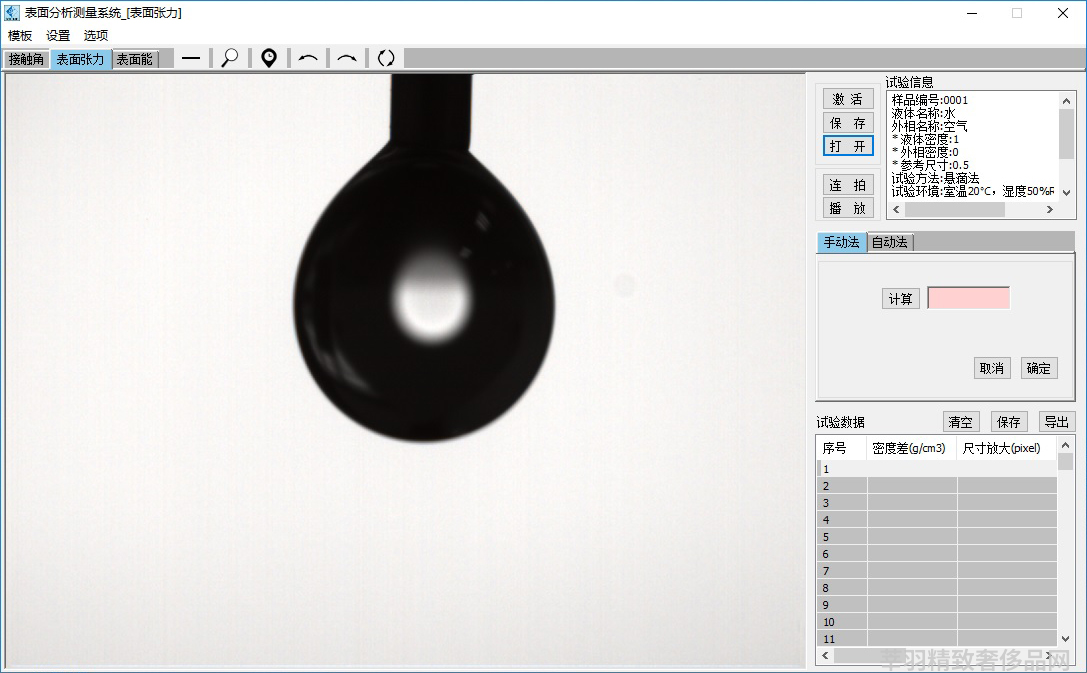The image size is (1087, 673).
Task: Select row 2 in the data table
Action: 937,486
